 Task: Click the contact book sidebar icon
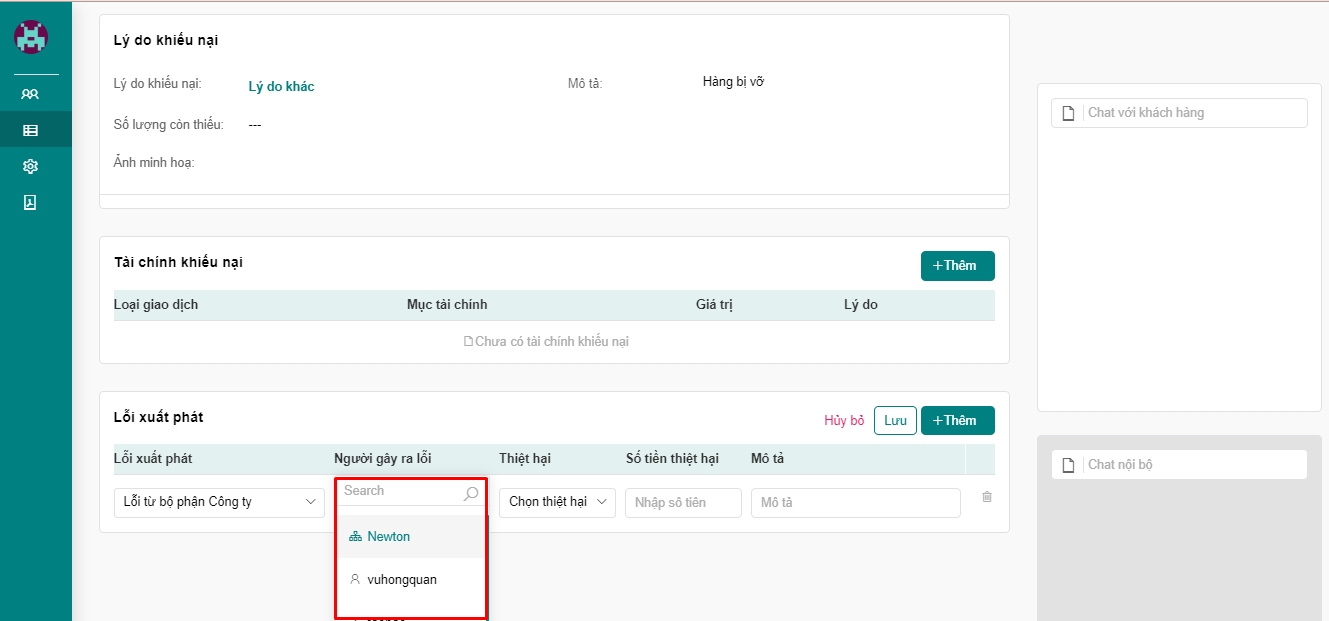pos(30,203)
